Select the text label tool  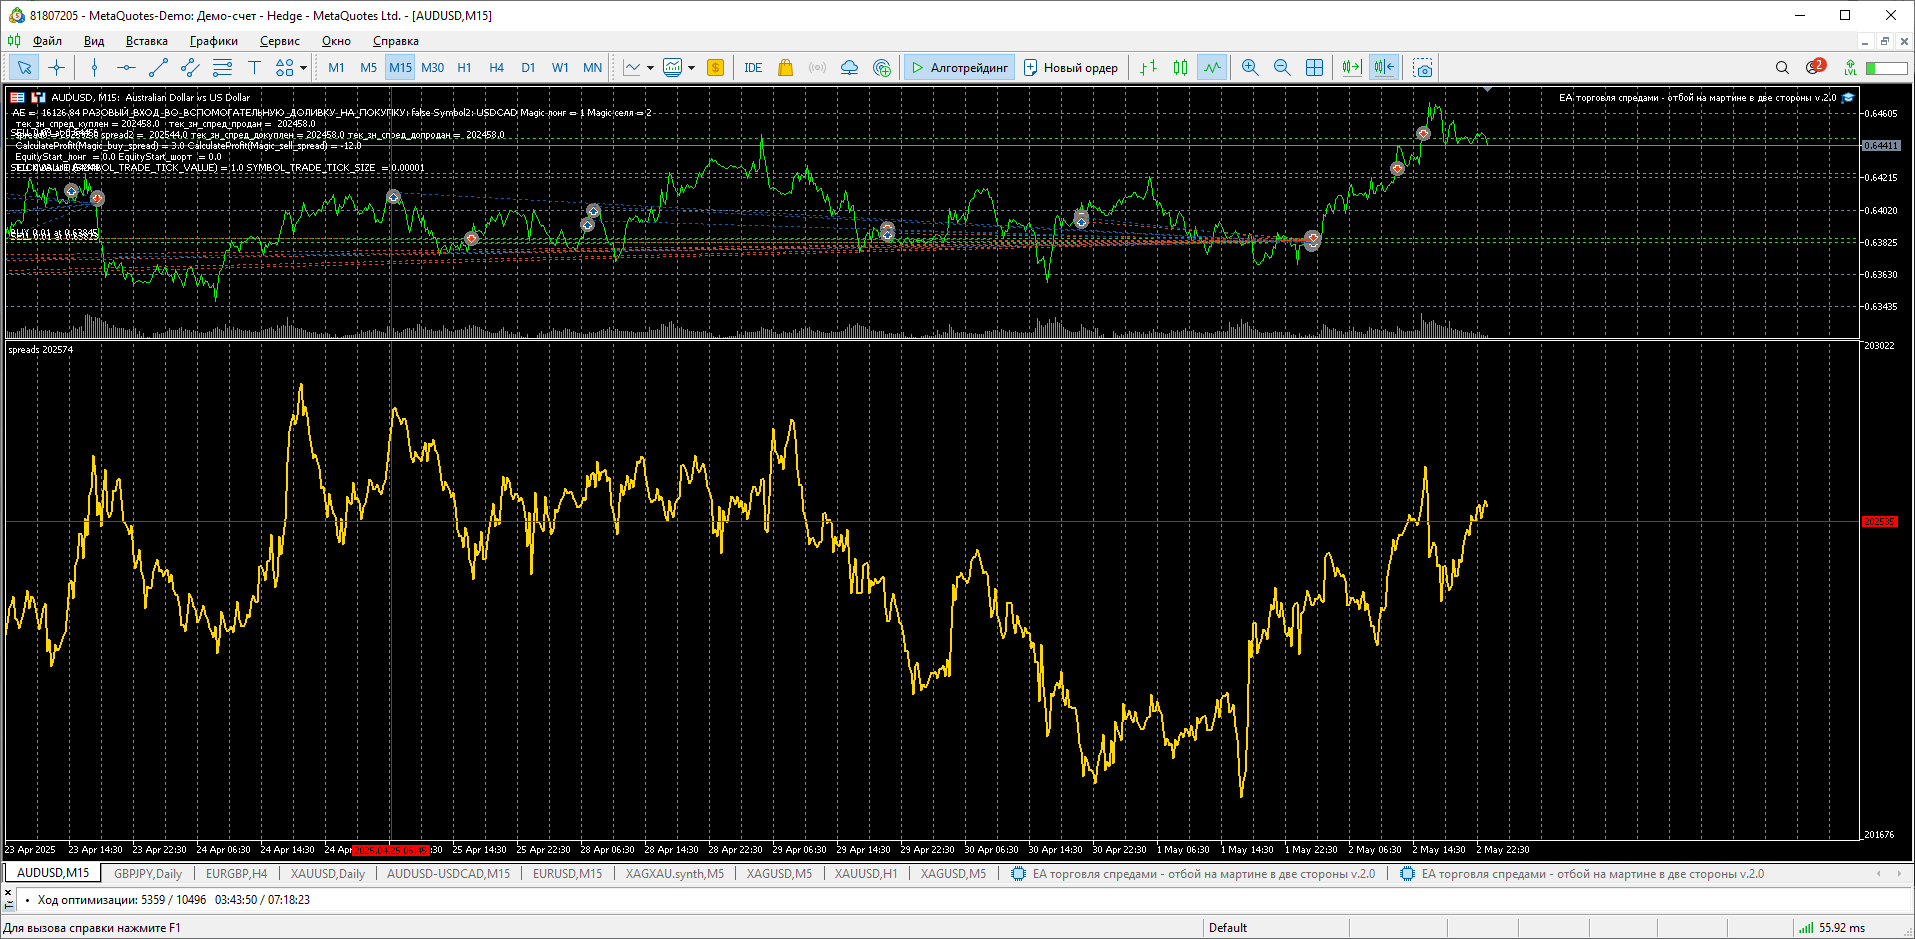[254, 68]
